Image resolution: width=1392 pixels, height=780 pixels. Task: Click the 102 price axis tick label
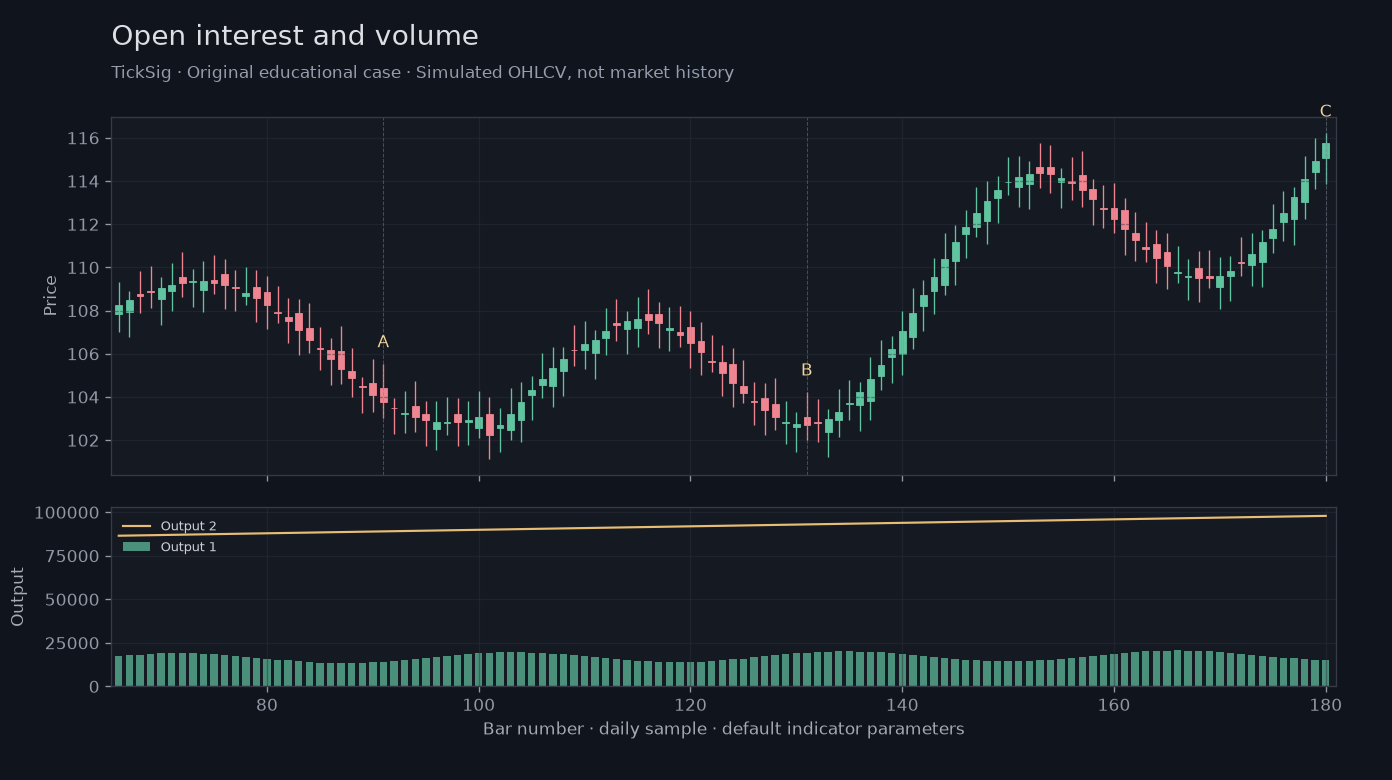tap(85, 441)
